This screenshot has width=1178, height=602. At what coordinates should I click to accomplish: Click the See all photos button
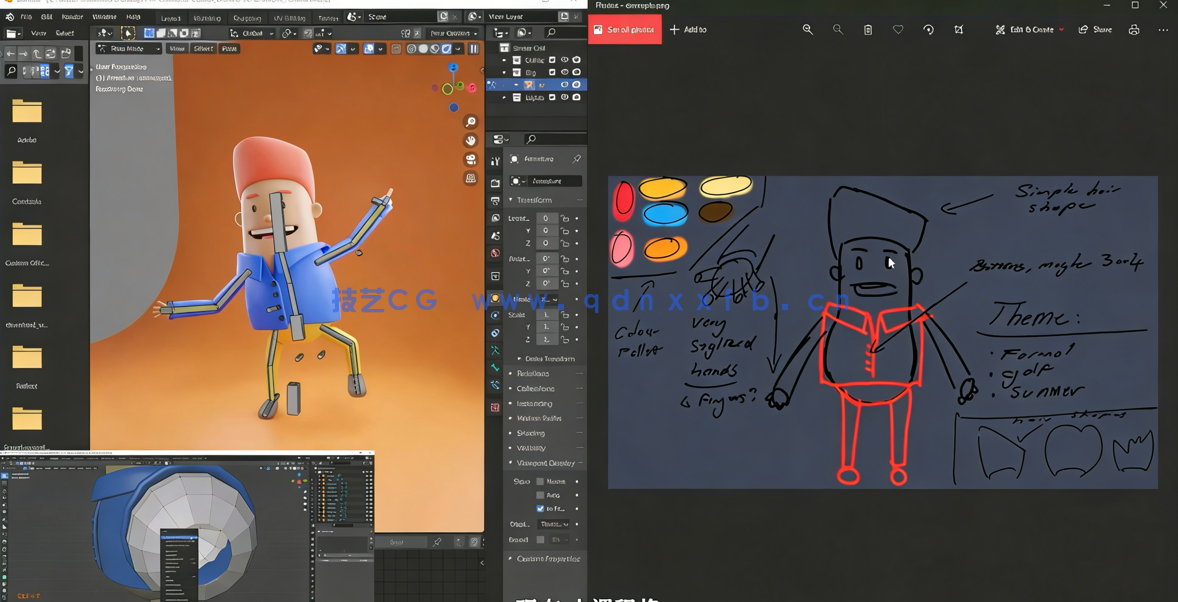point(624,30)
